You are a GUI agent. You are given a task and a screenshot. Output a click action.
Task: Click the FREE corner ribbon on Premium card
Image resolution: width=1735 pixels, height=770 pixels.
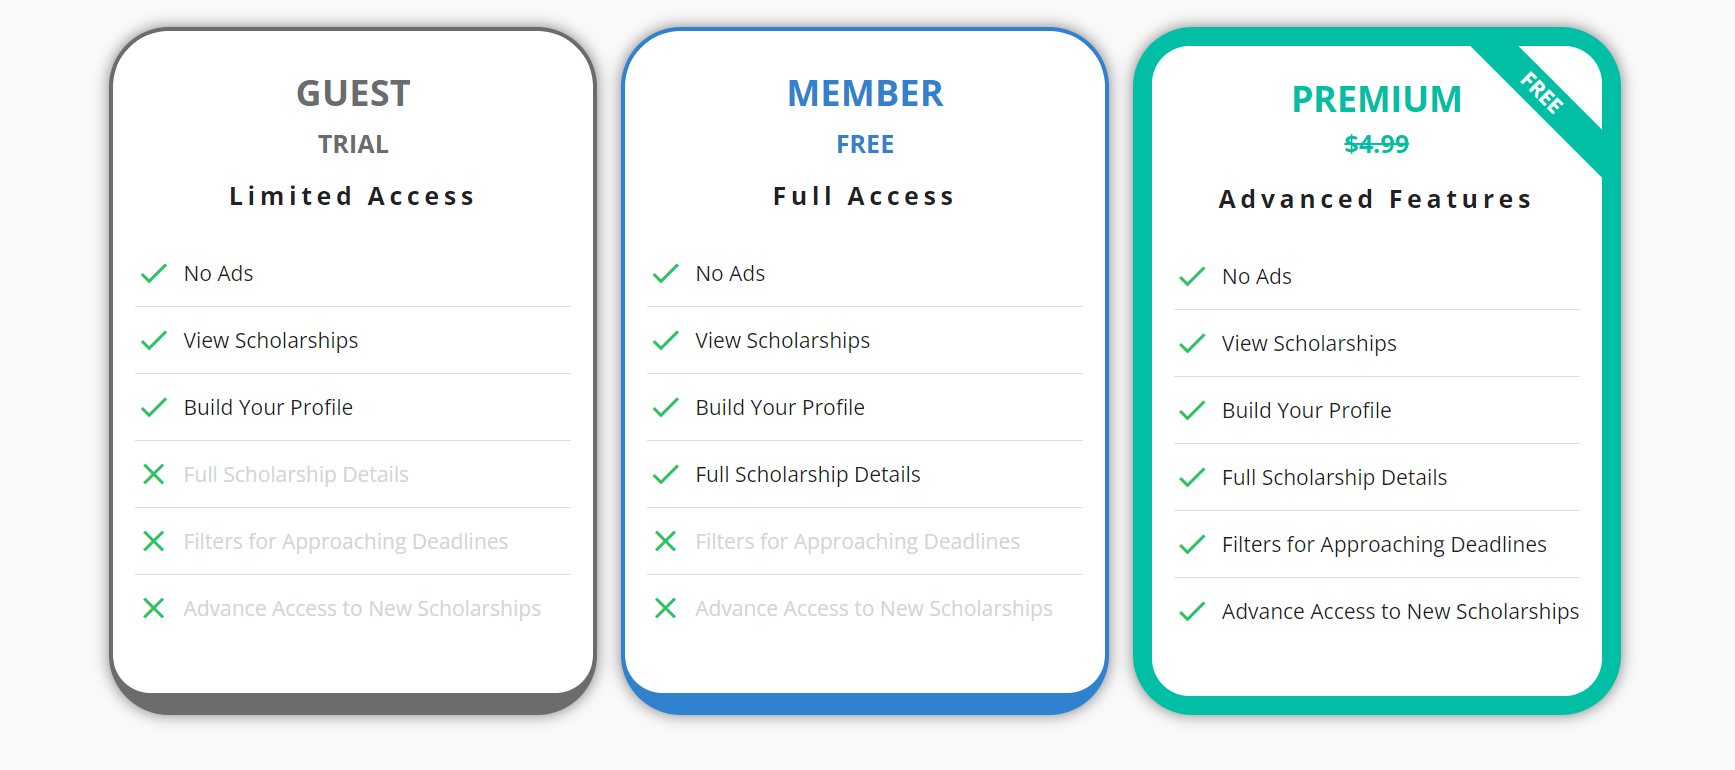(x=1542, y=94)
